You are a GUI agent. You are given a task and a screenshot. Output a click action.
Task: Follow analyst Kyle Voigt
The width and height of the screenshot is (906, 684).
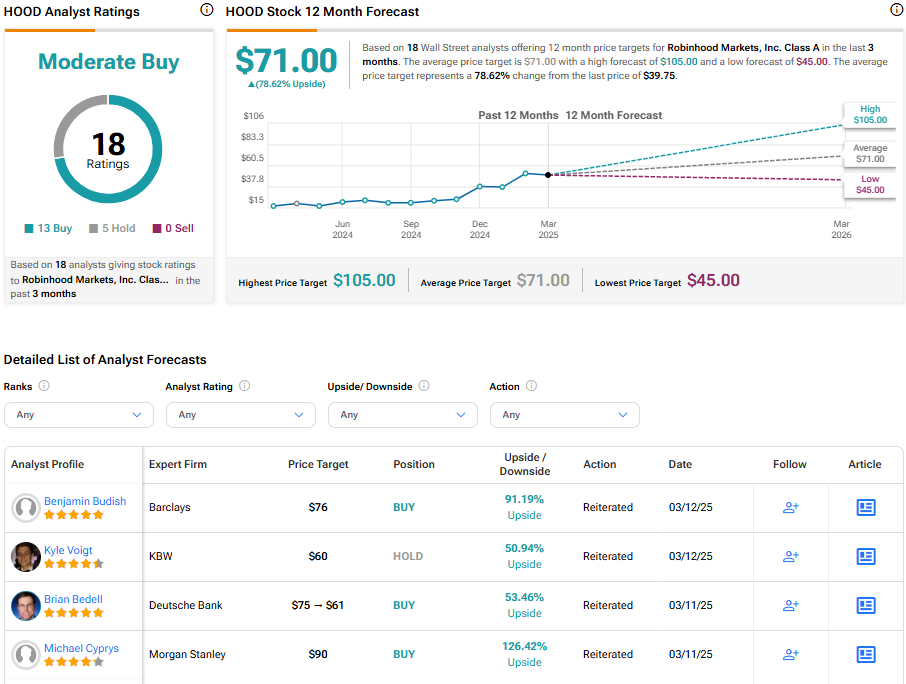[790, 557]
